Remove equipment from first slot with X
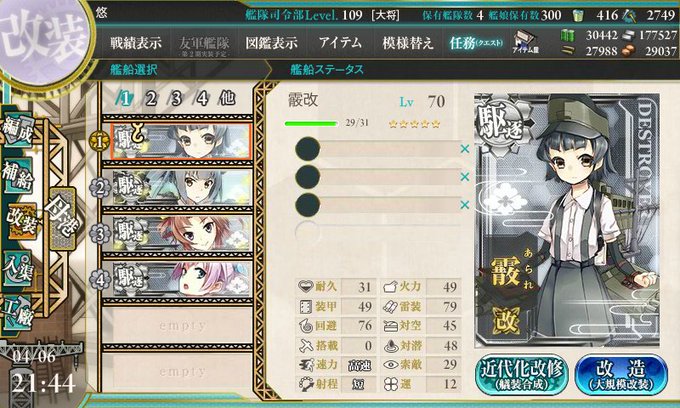This screenshot has height=408, width=680. [x=465, y=149]
